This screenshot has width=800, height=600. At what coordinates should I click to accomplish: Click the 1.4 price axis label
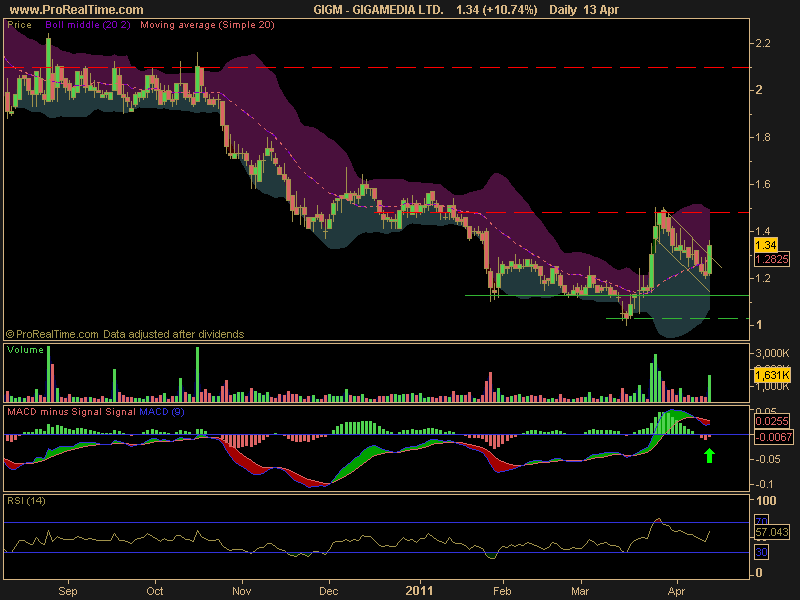click(763, 231)
